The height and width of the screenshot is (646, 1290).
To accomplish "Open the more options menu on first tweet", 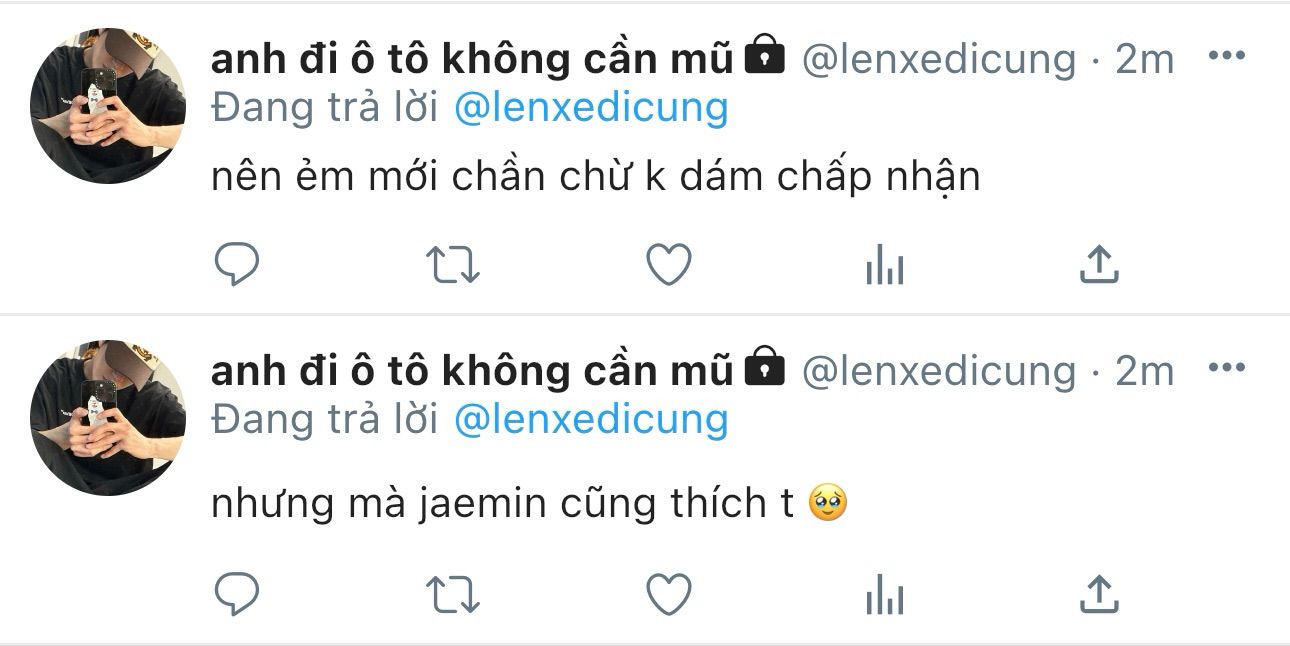I will 1226,56.
